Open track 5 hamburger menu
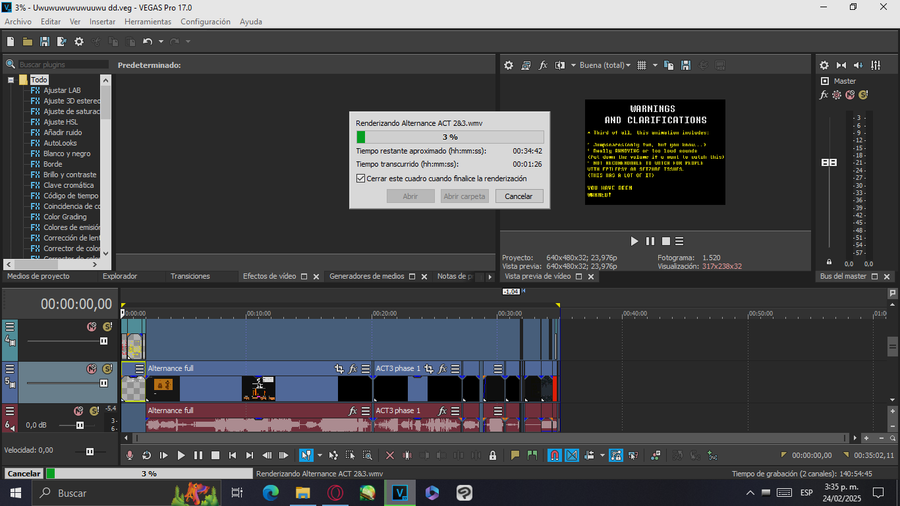900x506 pixels. (x=10, y=369)
